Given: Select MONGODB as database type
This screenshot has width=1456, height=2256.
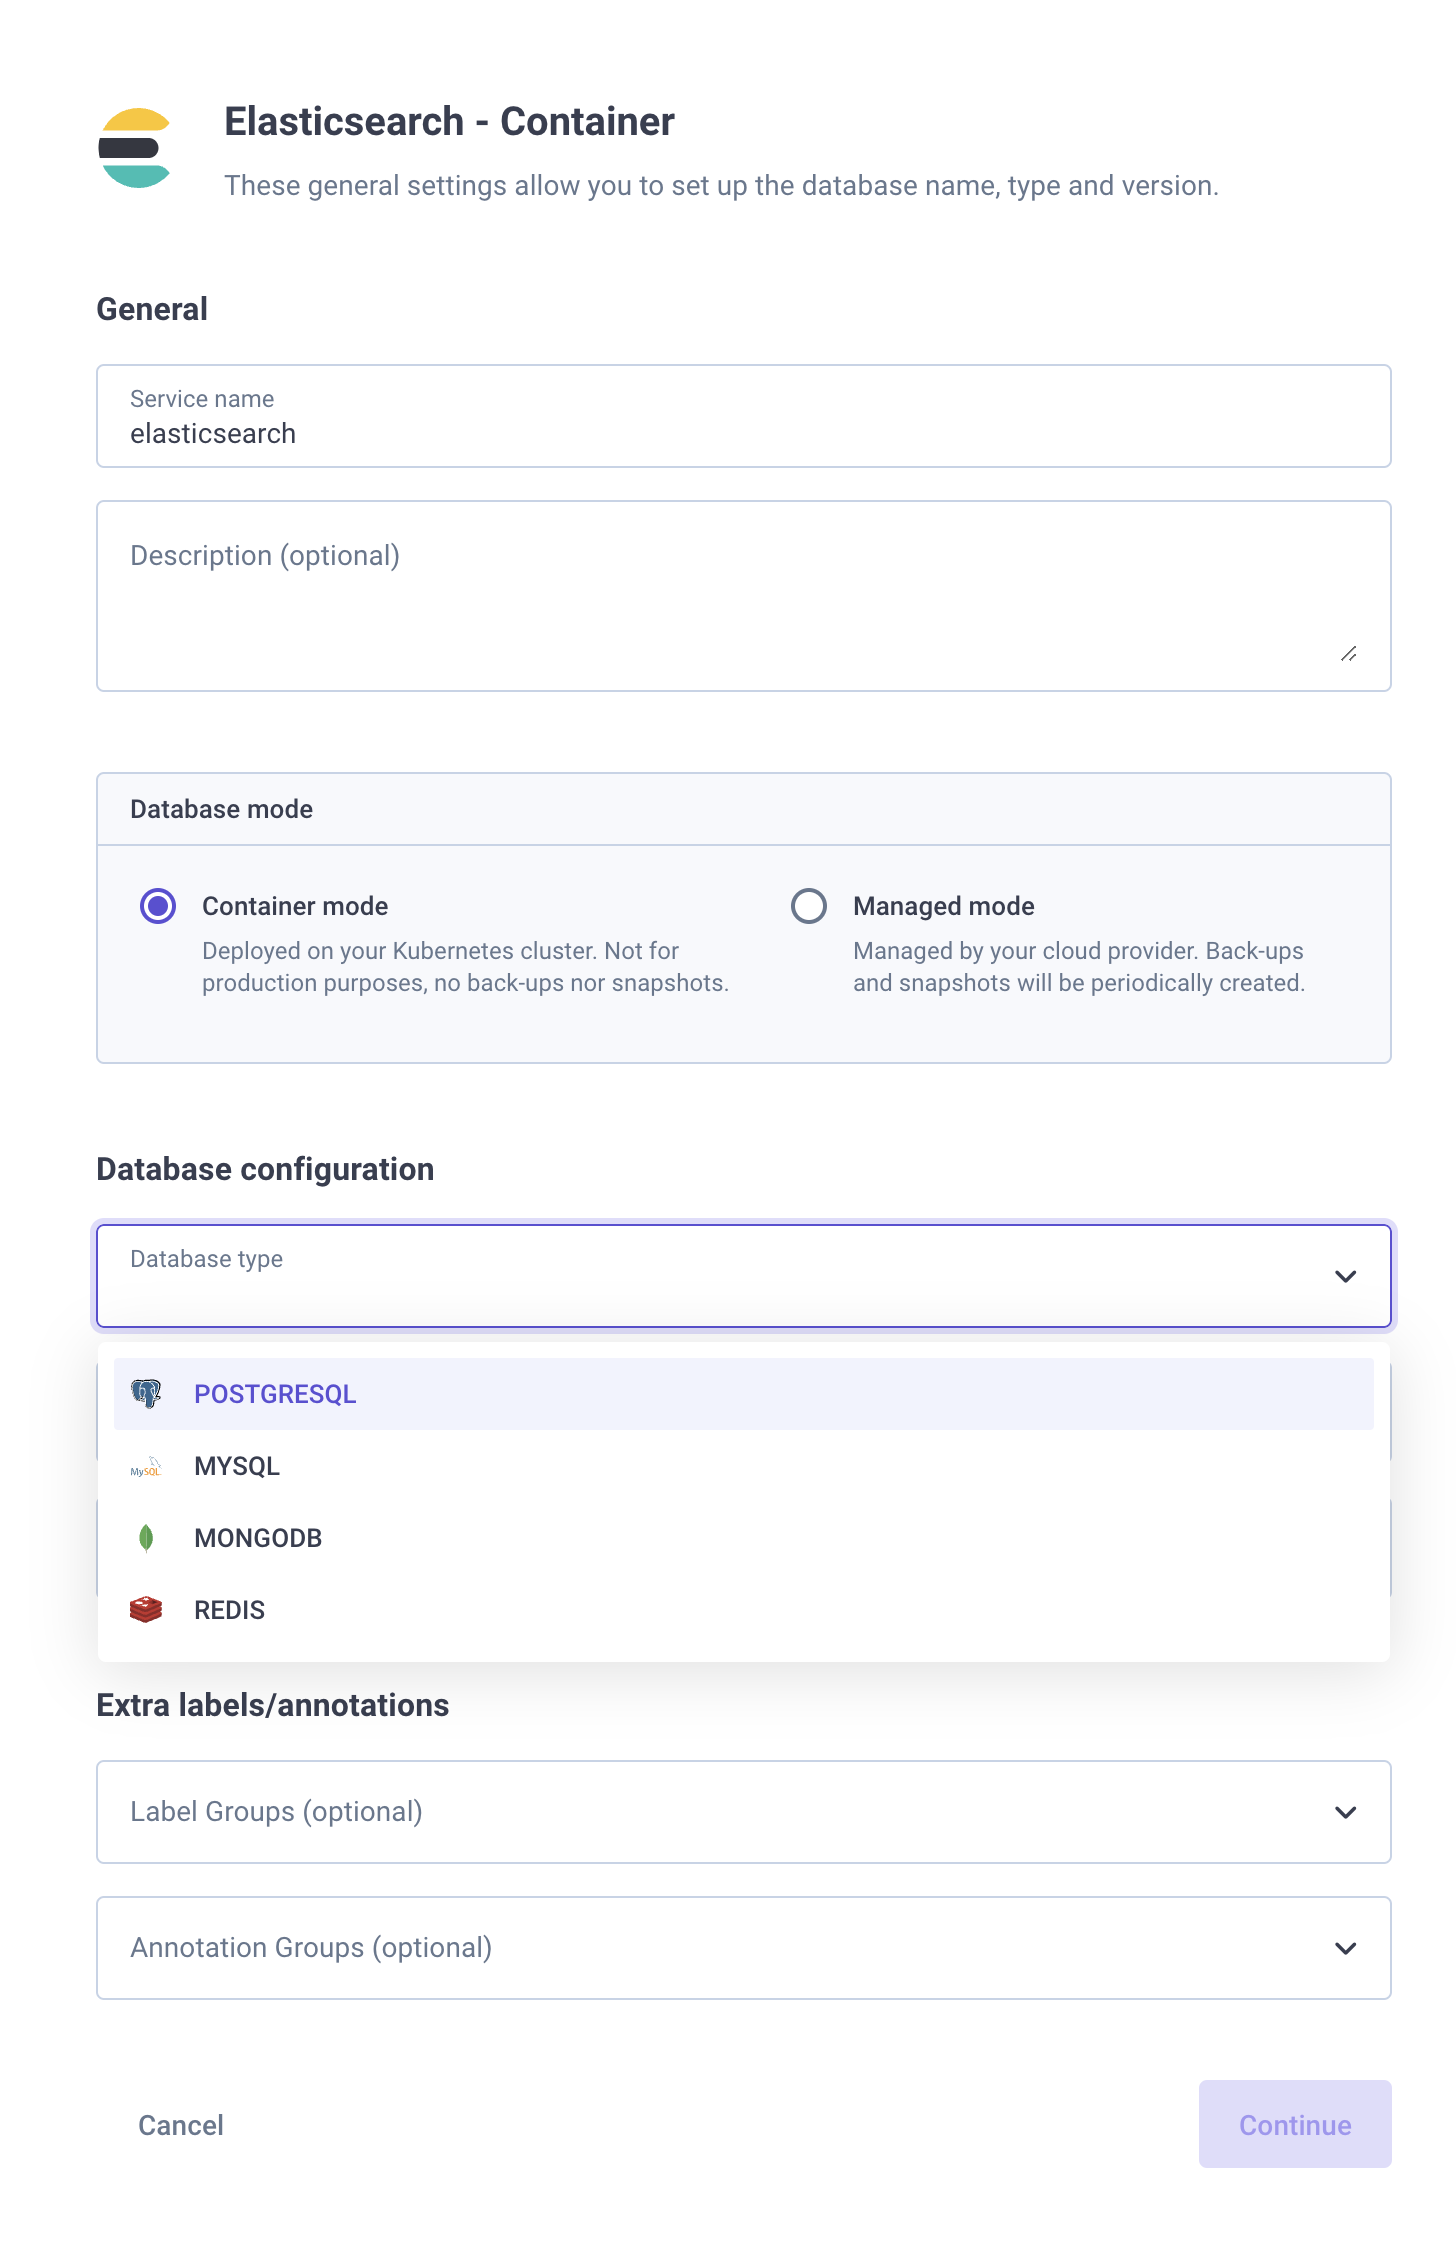Looking at the screenshot, I should pyautogui.click(x=258, y=1538).
